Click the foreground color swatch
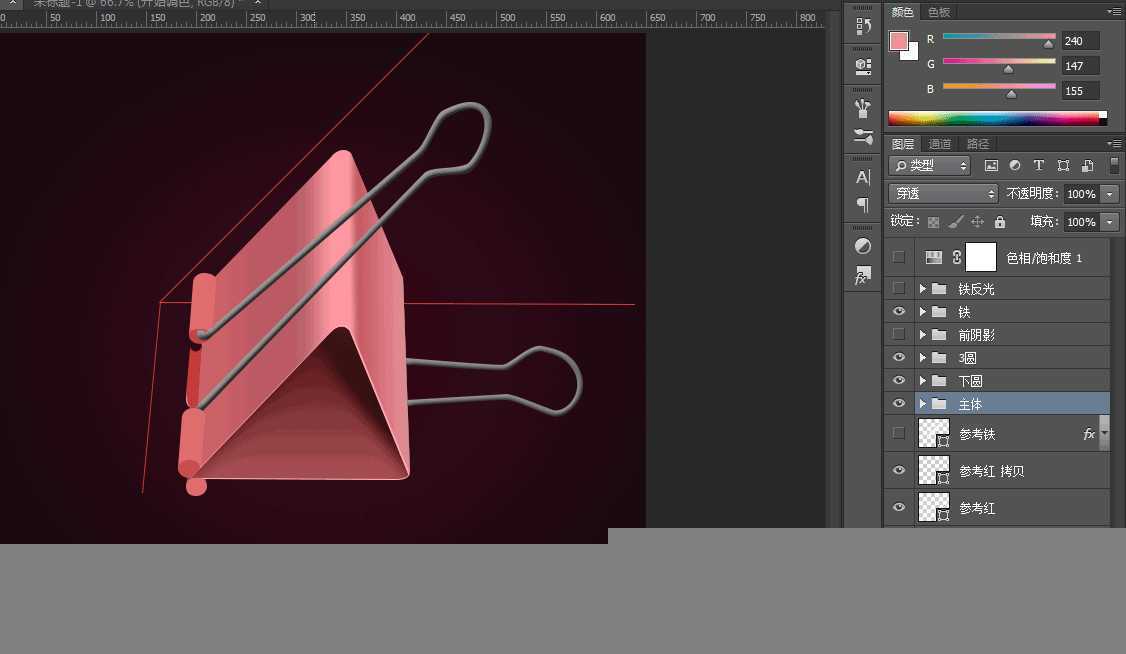This screenshot has height=654, width=1126. tap(899, 42)
